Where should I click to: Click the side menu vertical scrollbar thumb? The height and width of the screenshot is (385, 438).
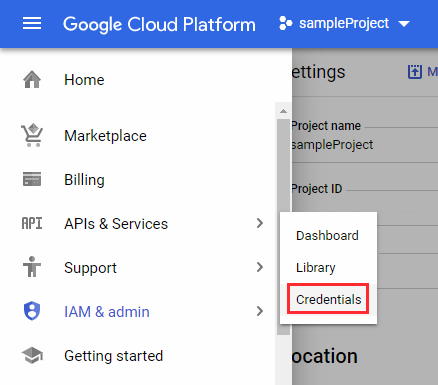click(283, 227)
